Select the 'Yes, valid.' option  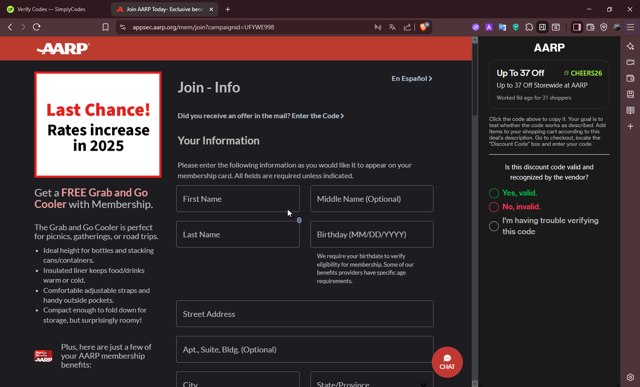494,193
